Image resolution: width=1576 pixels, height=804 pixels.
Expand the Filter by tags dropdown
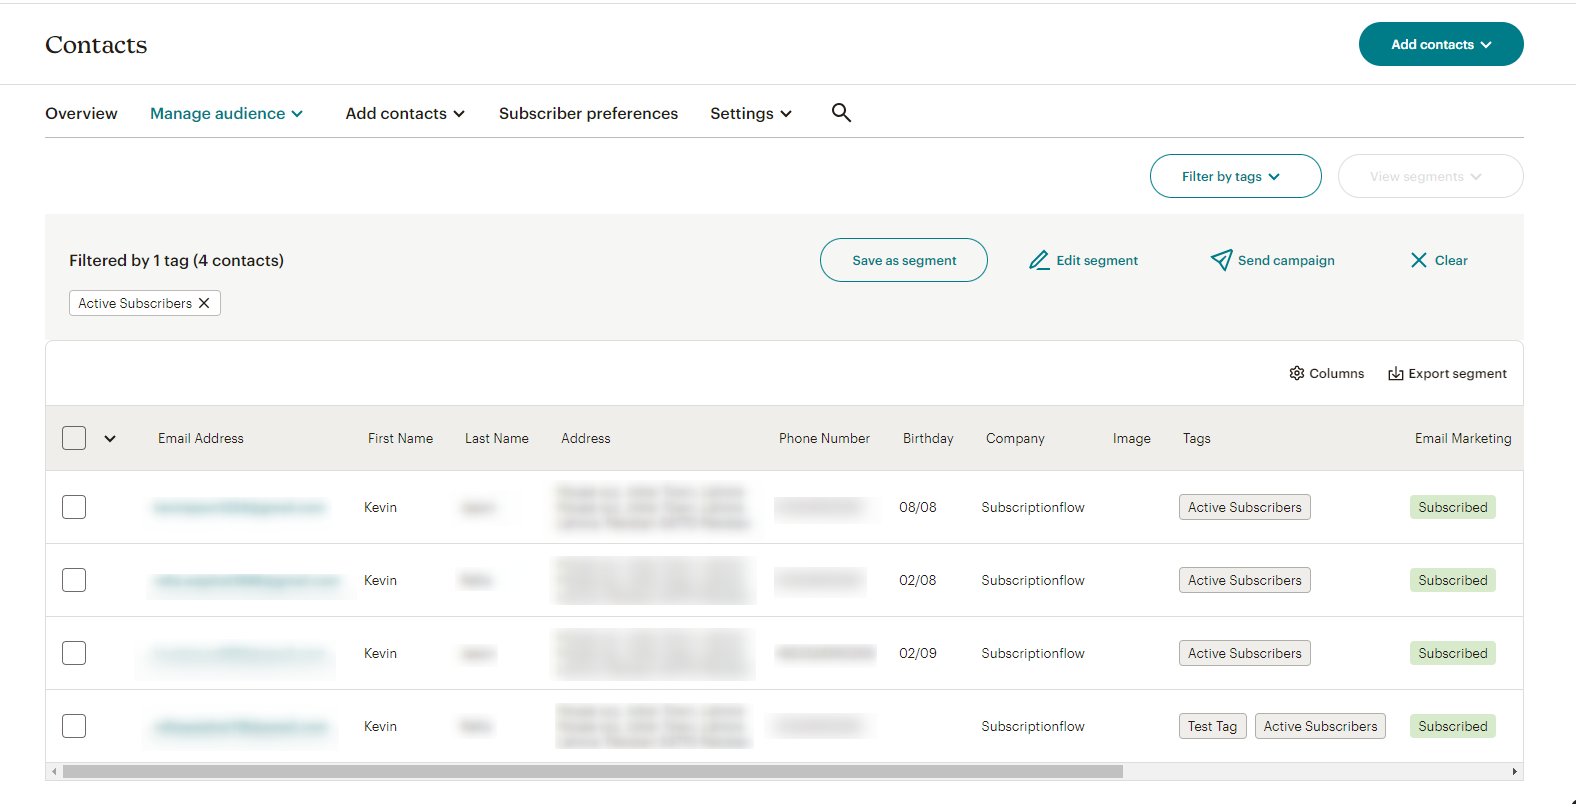pyautogui.click(x=1235, y=176)
